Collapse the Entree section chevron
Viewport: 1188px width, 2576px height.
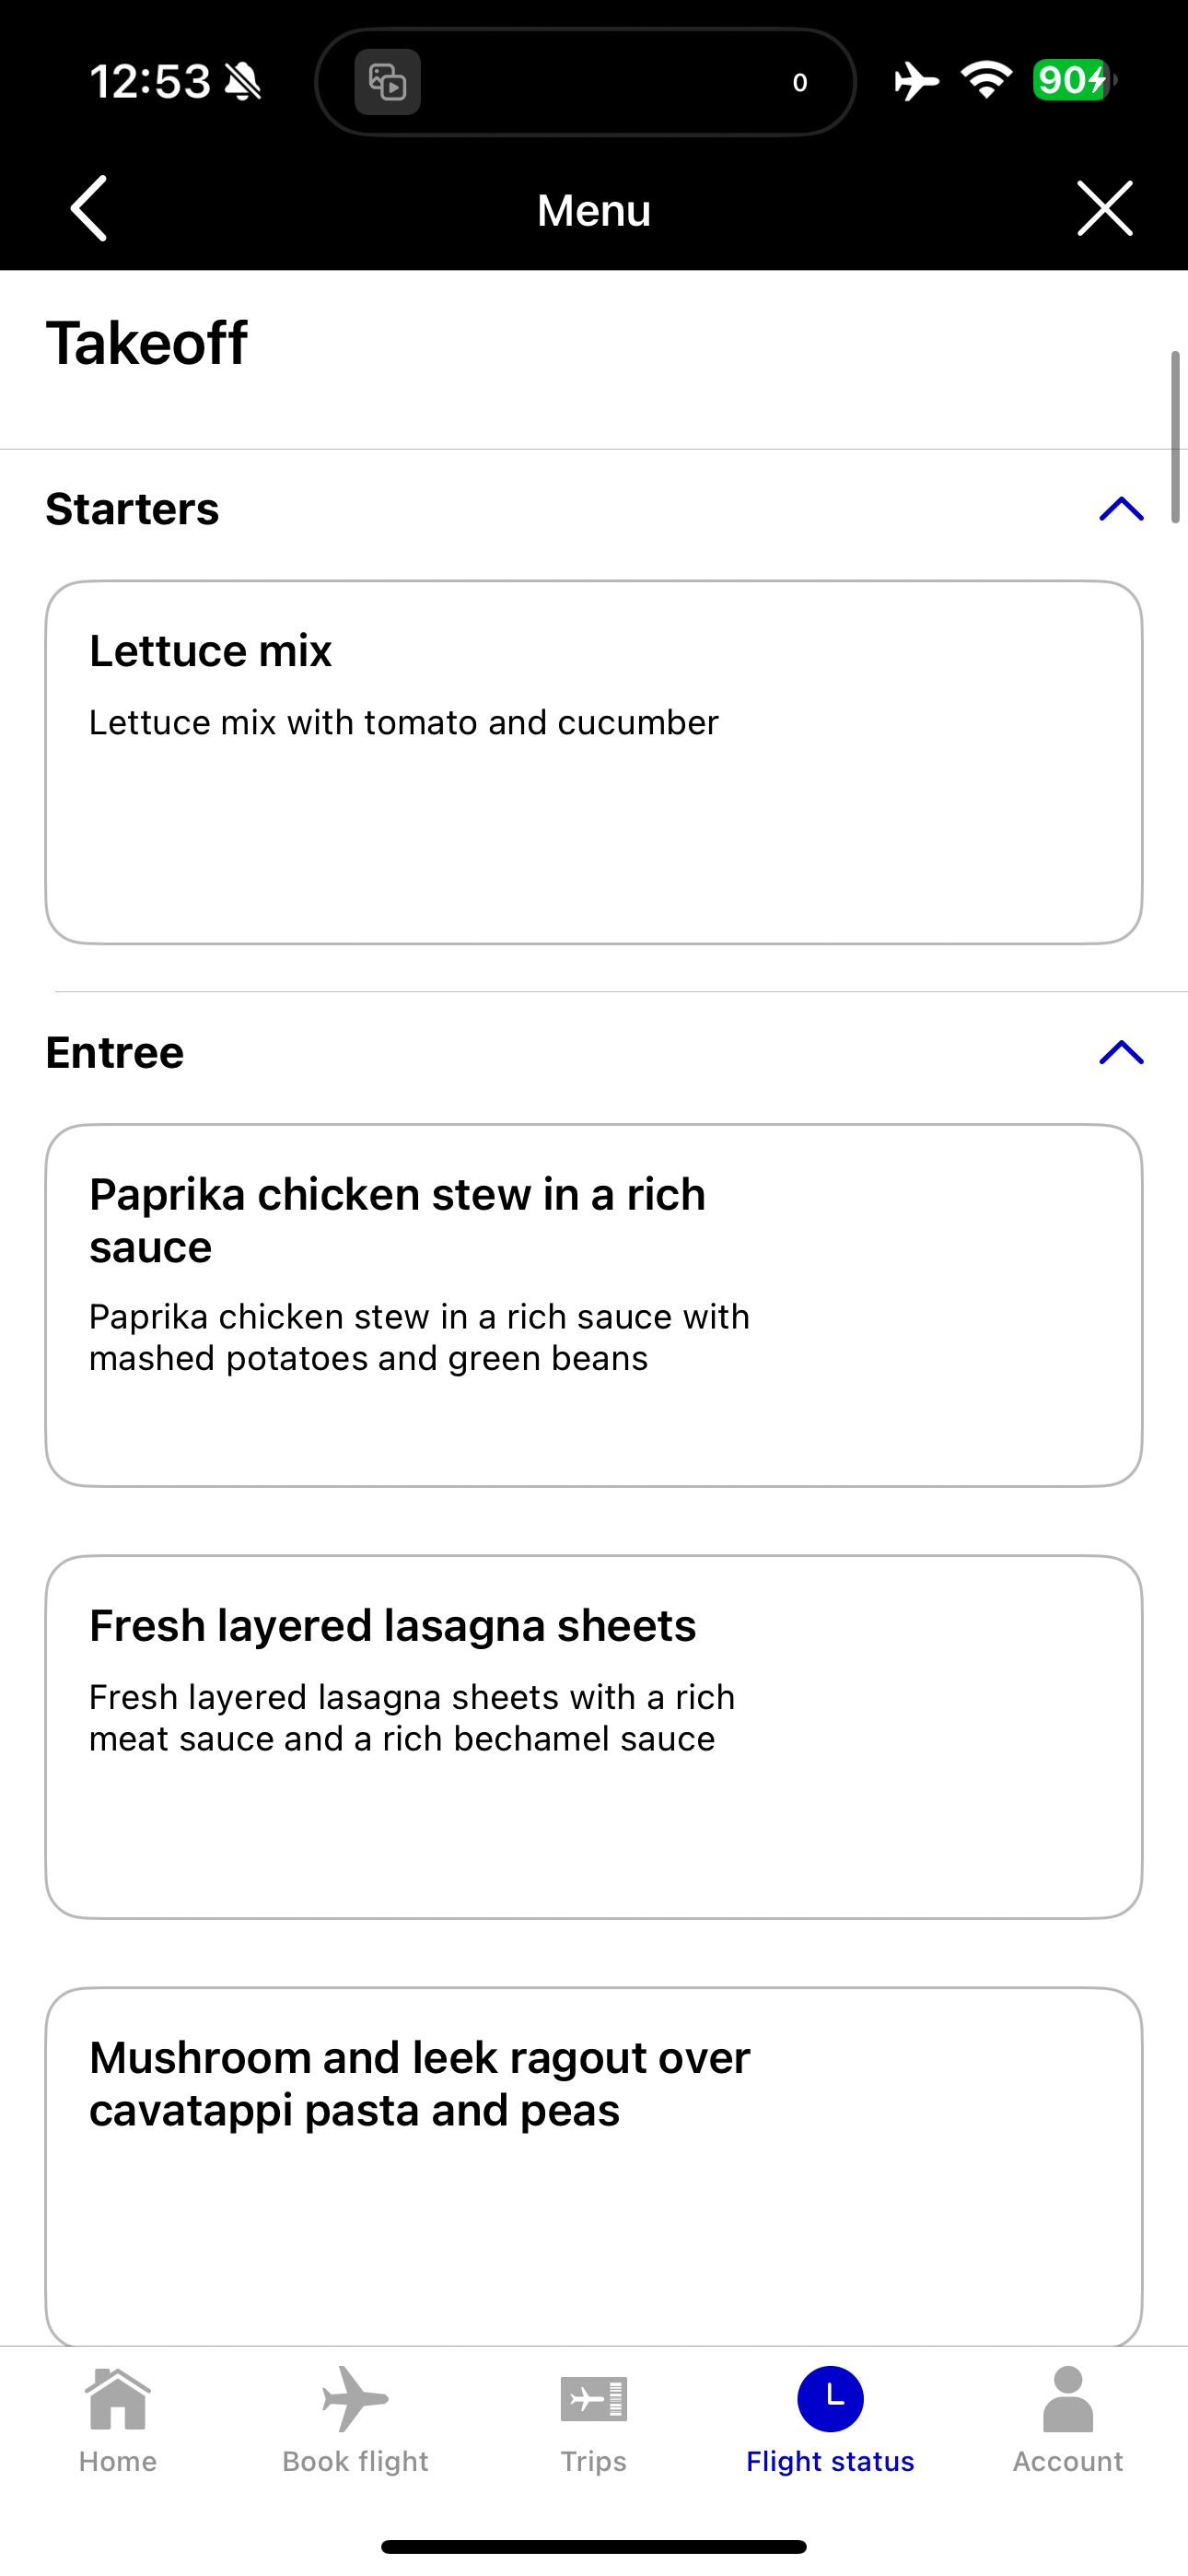[x=1121, y=1052]
